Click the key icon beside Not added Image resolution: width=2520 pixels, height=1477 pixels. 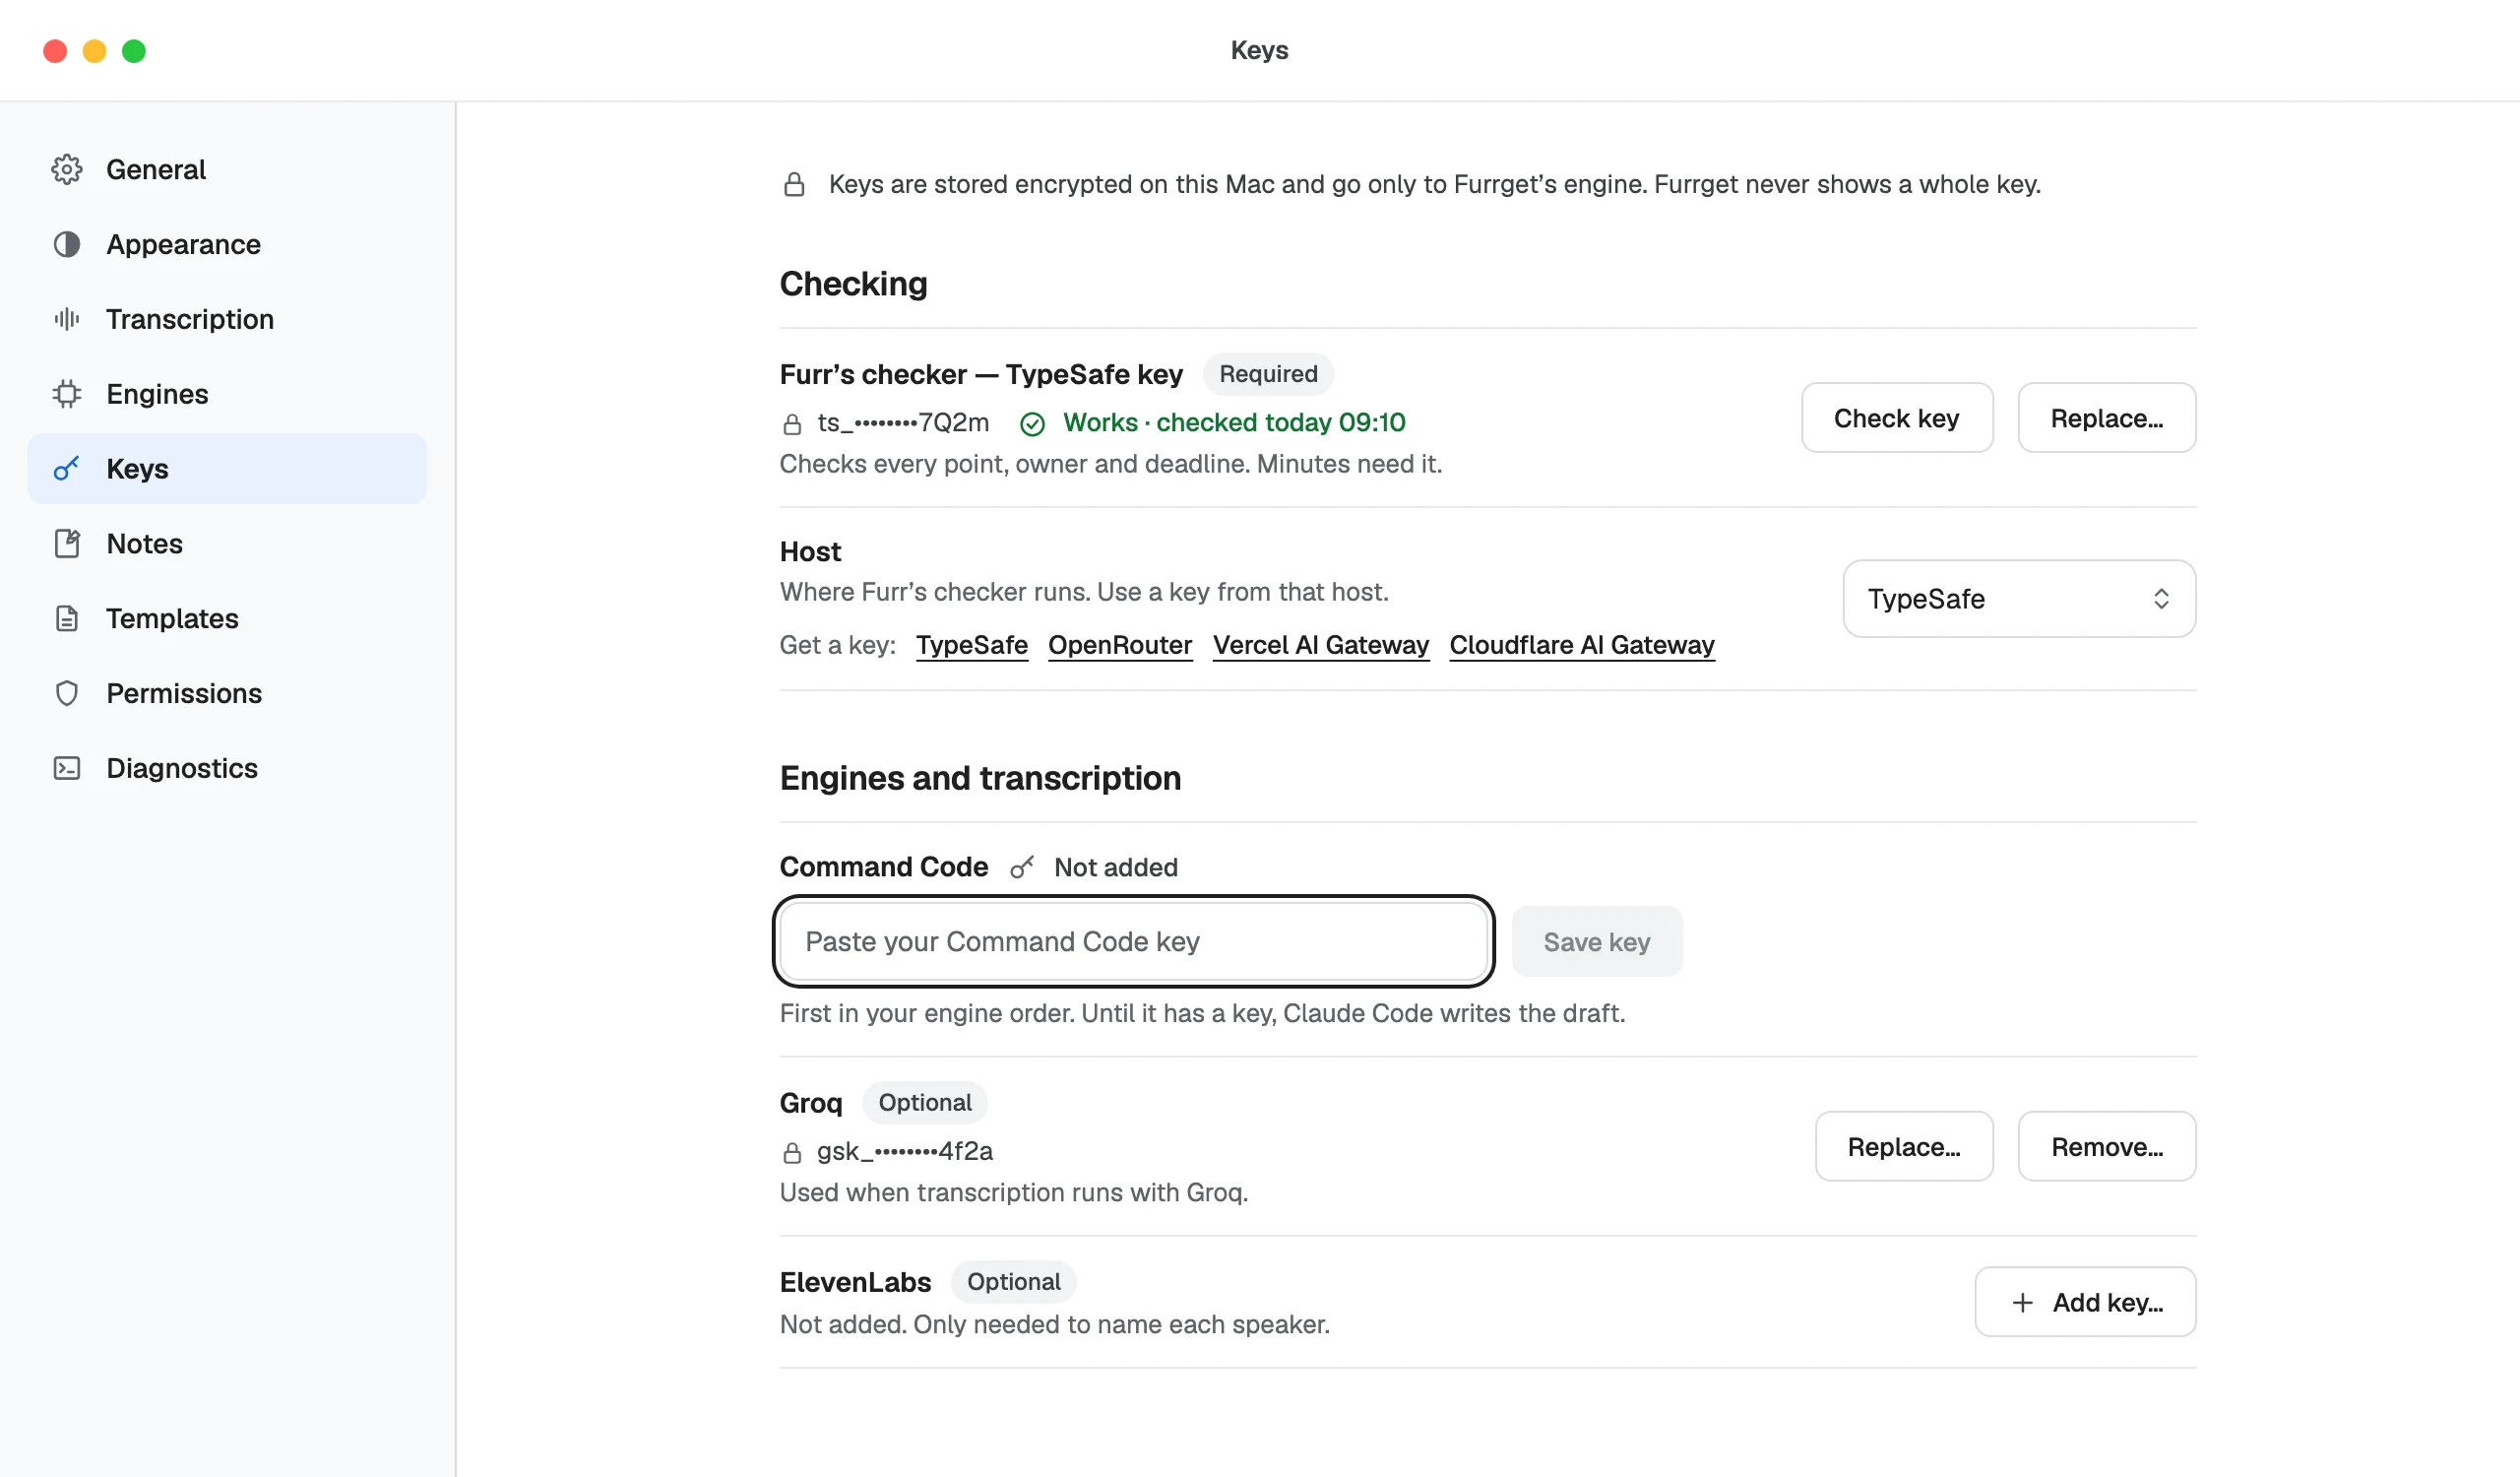[1022, 867]
